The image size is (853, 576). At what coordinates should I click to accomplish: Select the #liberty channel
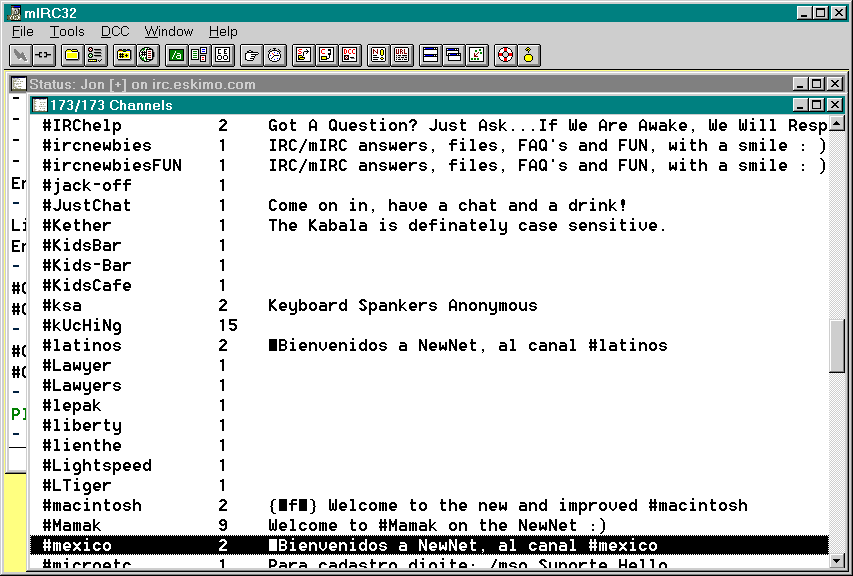click(x=429, y=425)
